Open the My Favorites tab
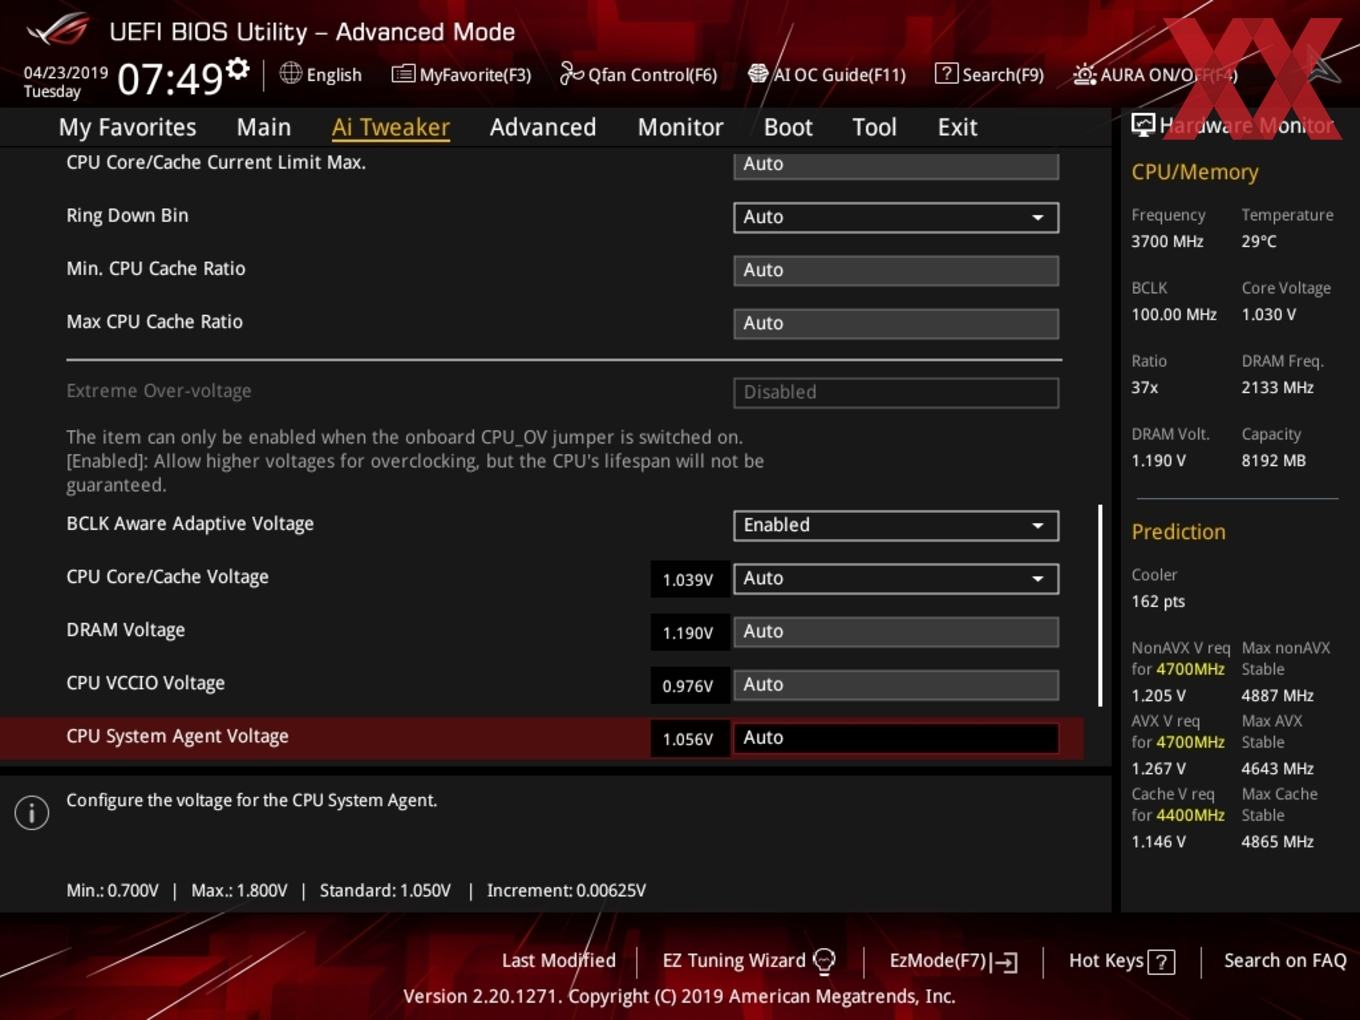1360x1020 pixels. (x=127, y=127)
